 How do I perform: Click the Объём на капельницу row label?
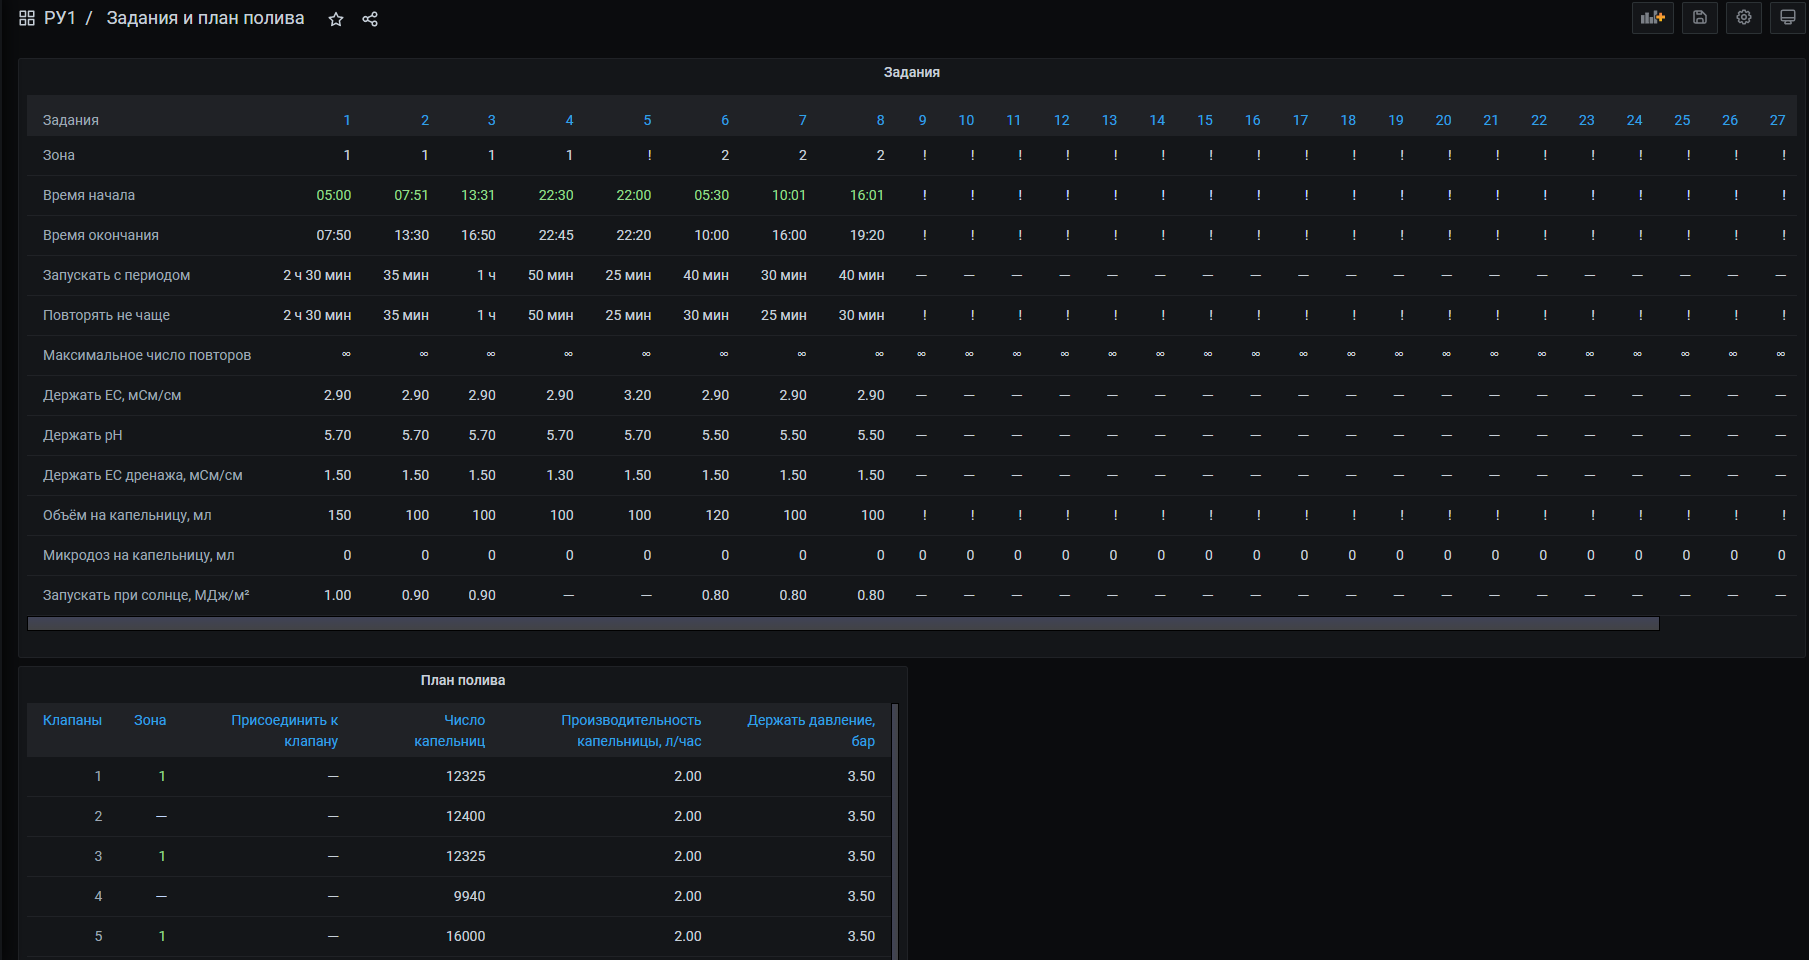point(127,515)
